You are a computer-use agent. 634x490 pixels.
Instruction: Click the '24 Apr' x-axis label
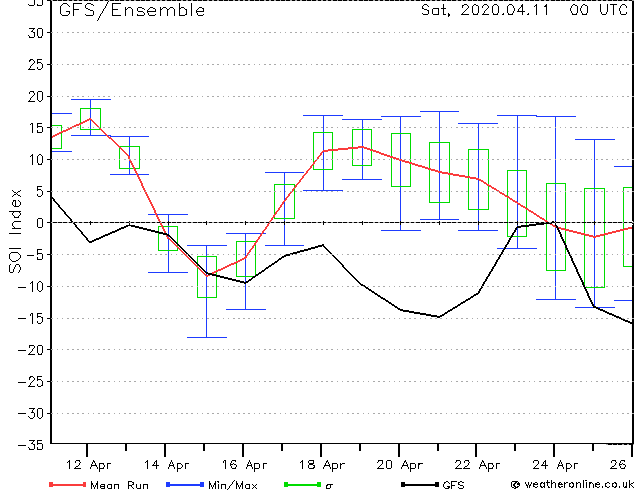[x=555, y=465]
